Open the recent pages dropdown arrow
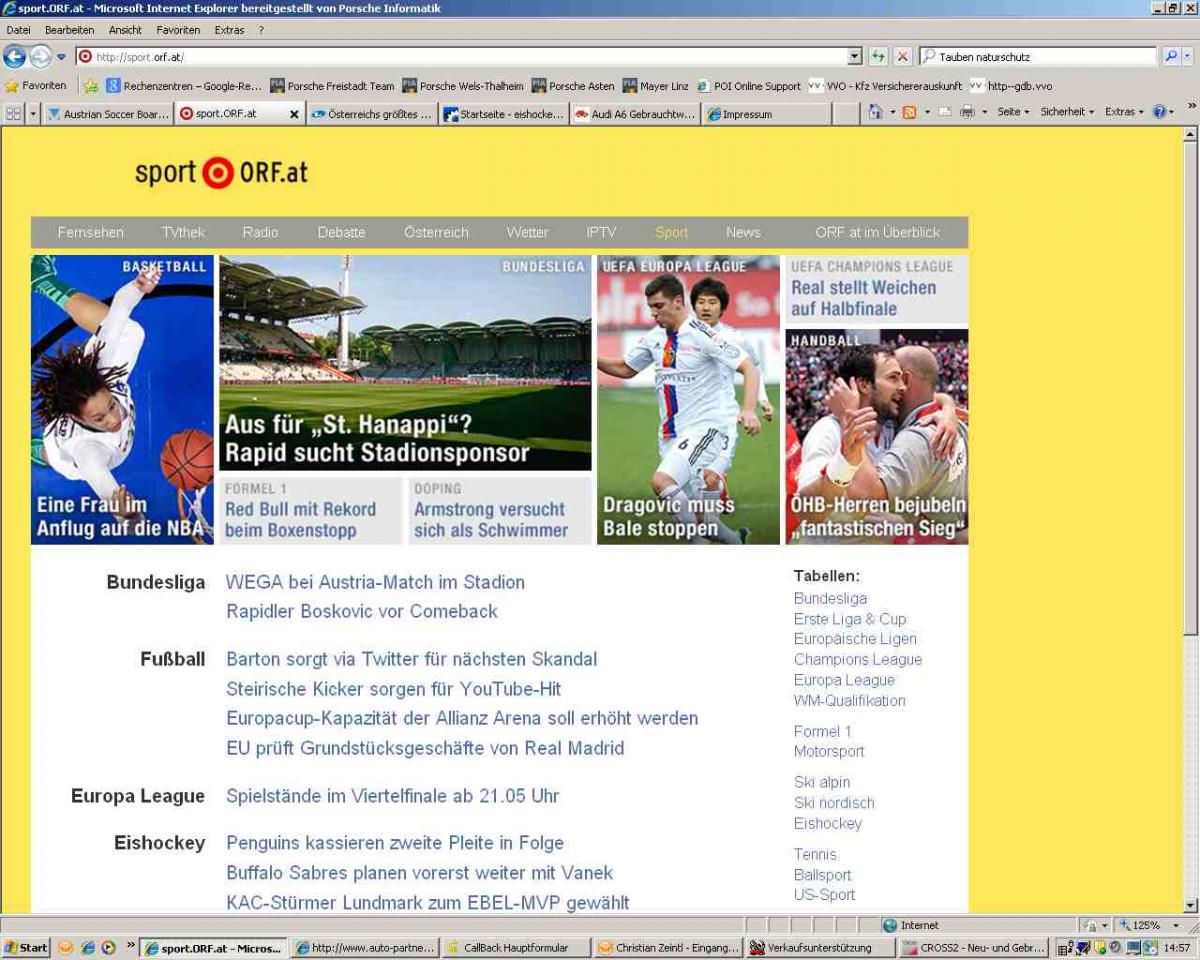The width and height of the screenshot is (1200, 960). pos(61,57)
